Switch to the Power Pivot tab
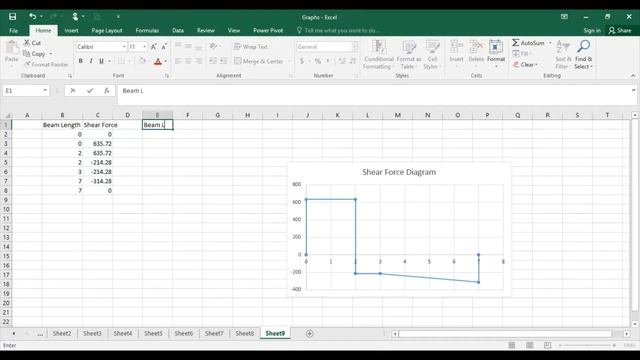 coord(268,31)
